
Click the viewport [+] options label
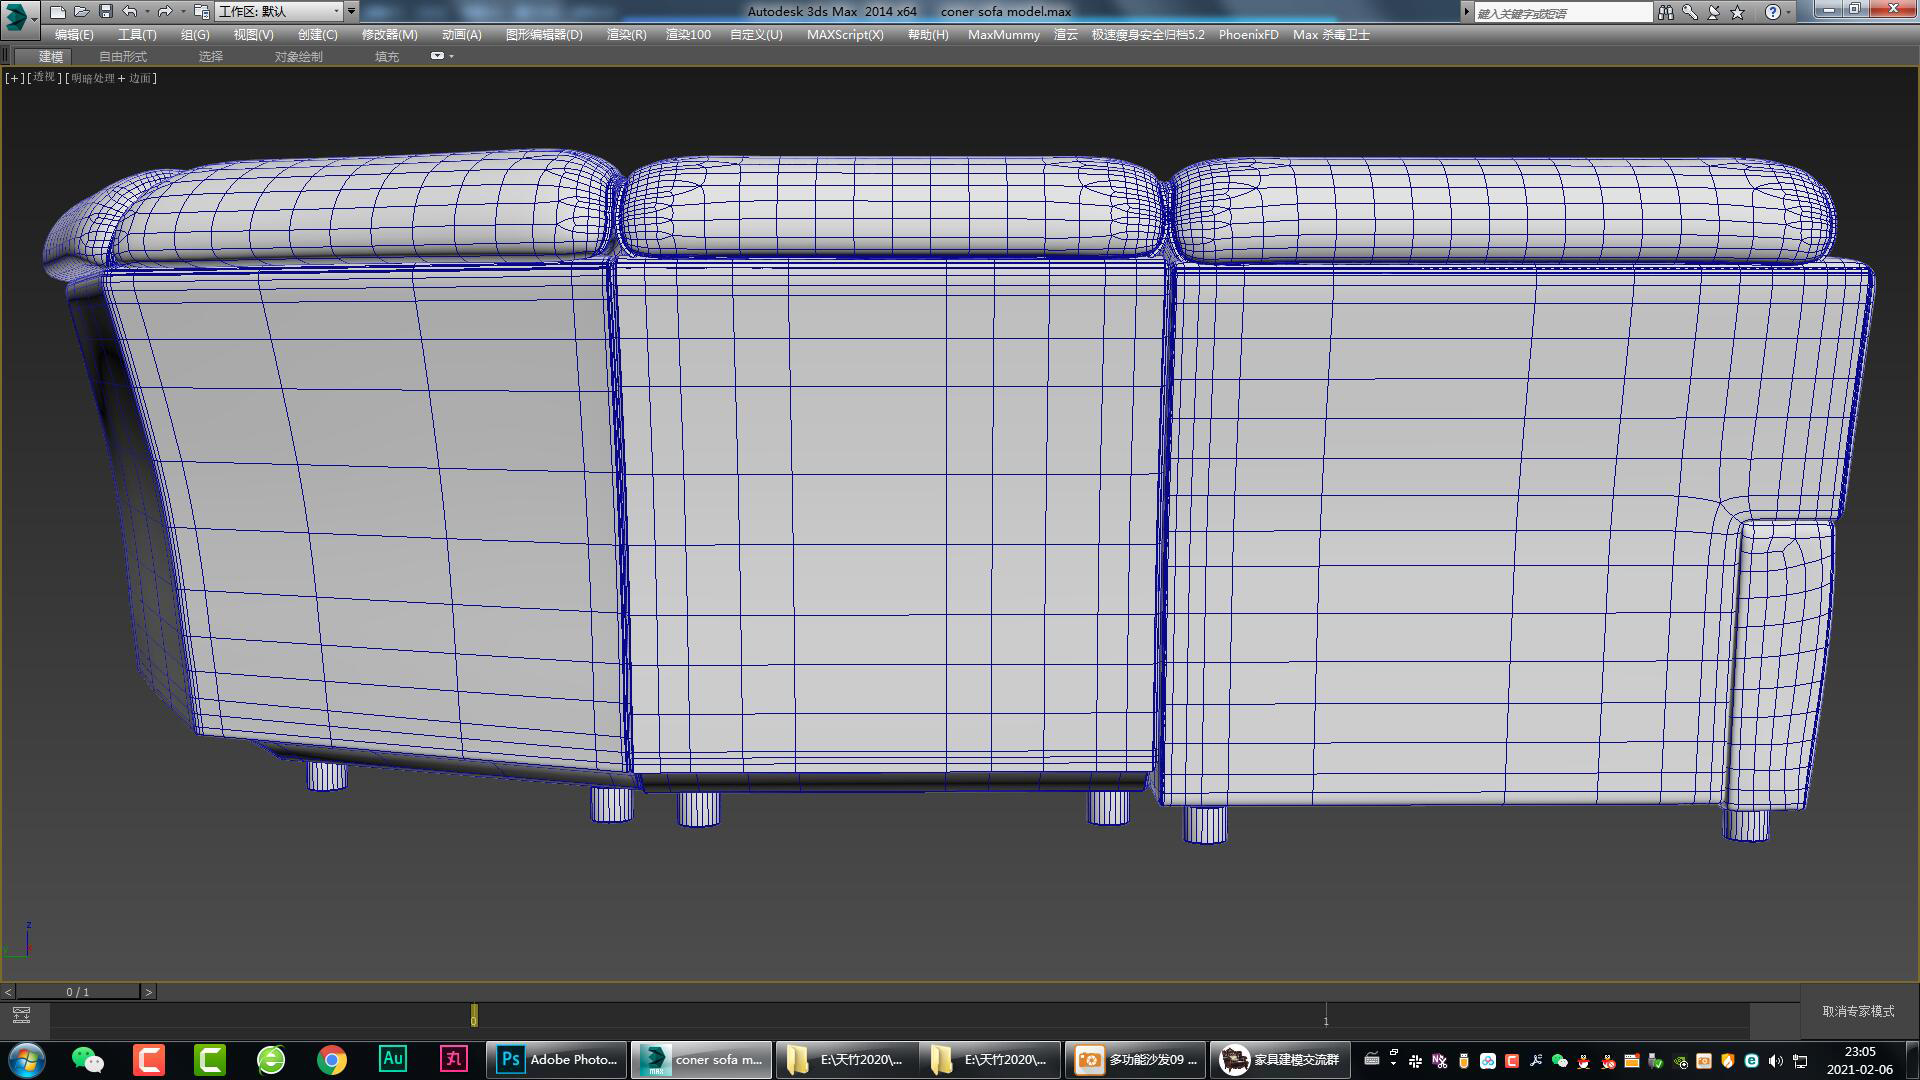pos(14,78)
